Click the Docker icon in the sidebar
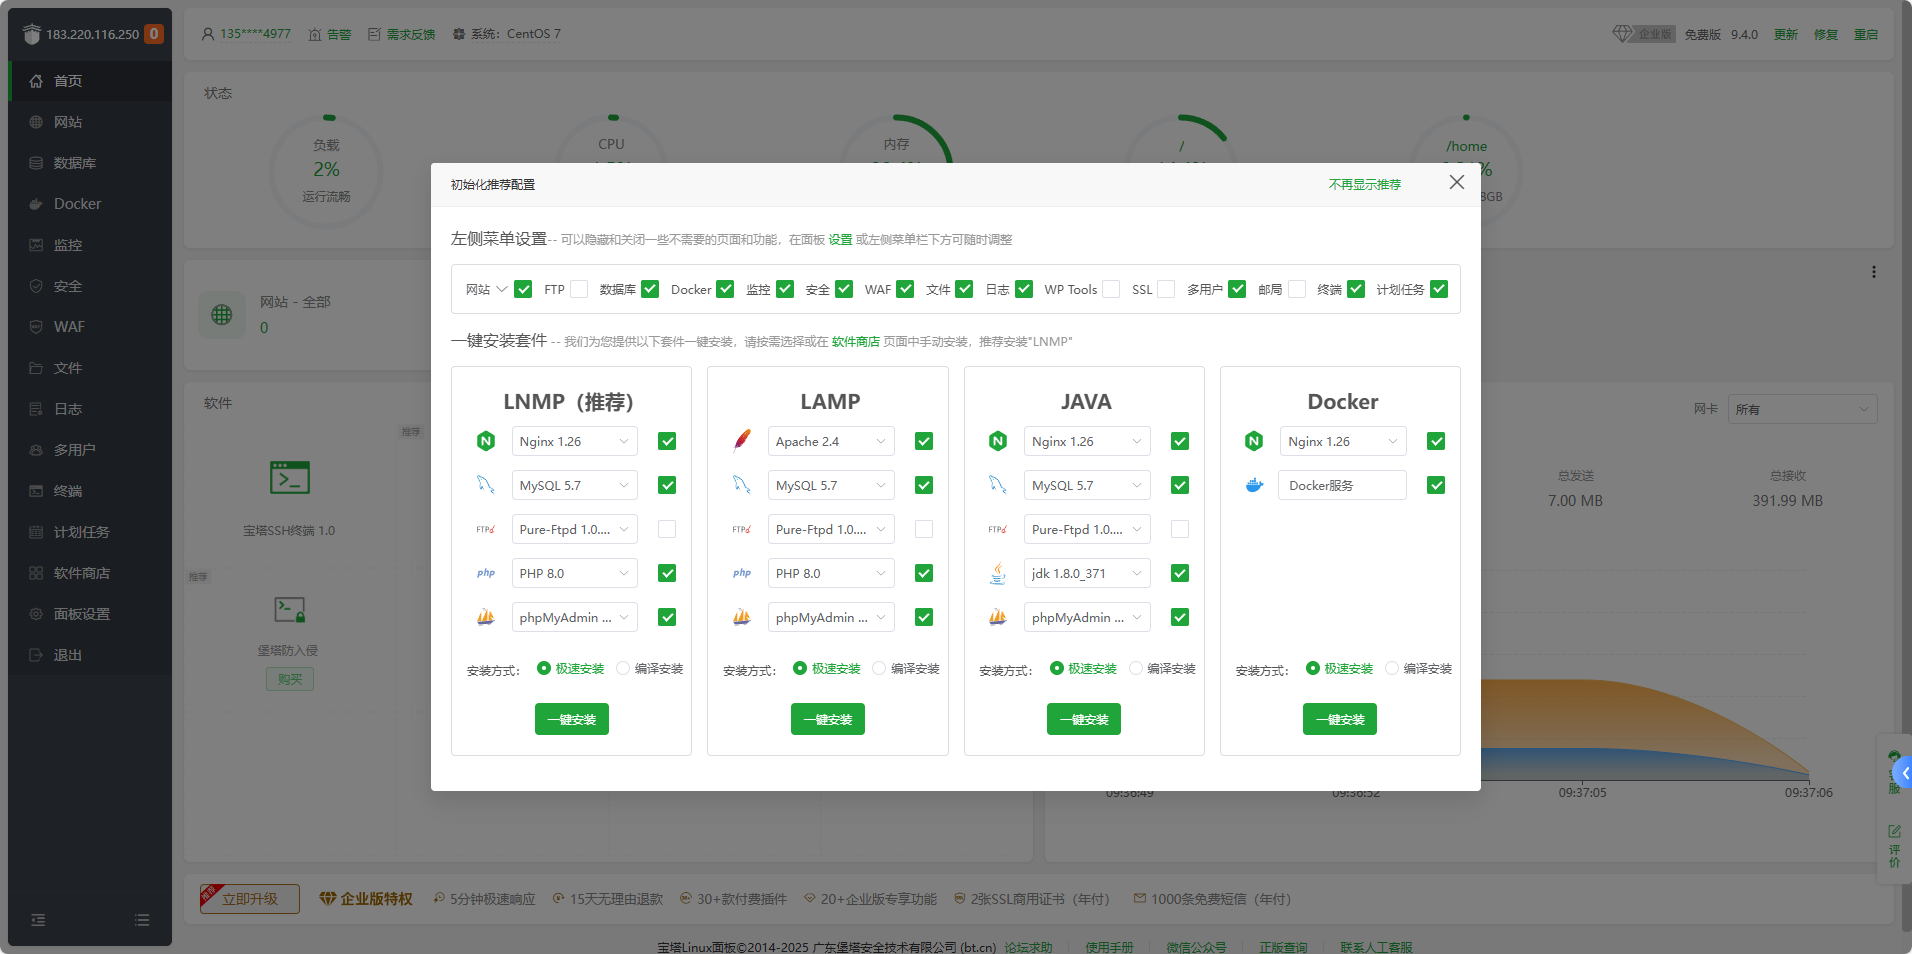The image size is (1912, 954). [36, 204]
